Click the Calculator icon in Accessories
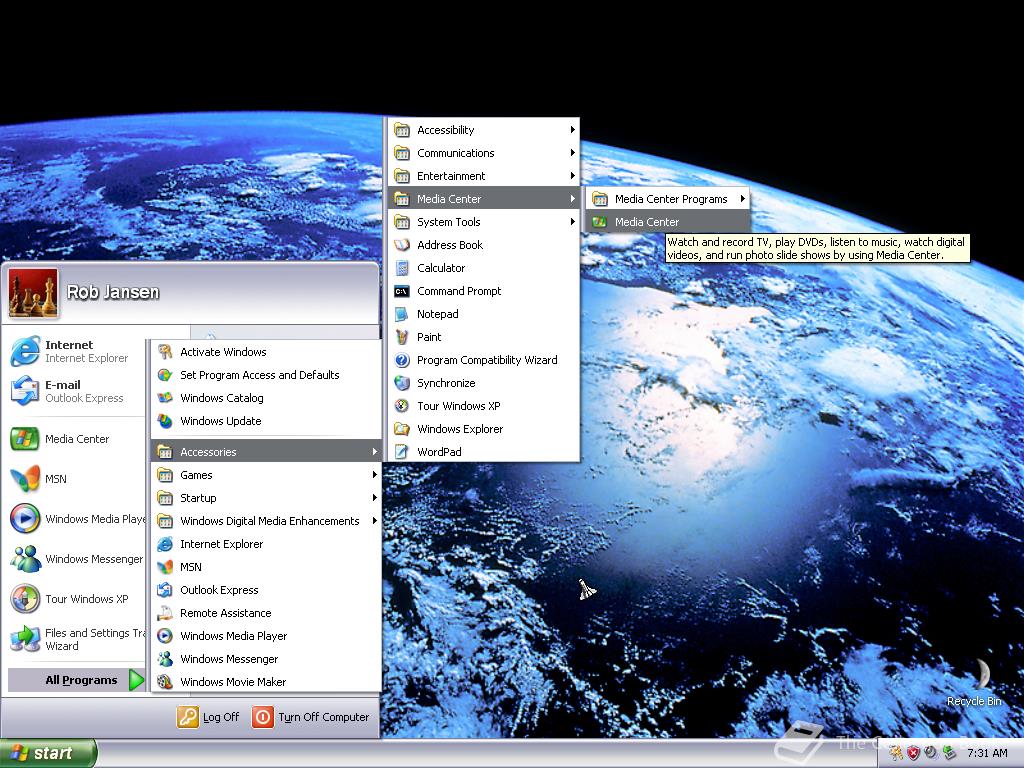 (402, 268)
